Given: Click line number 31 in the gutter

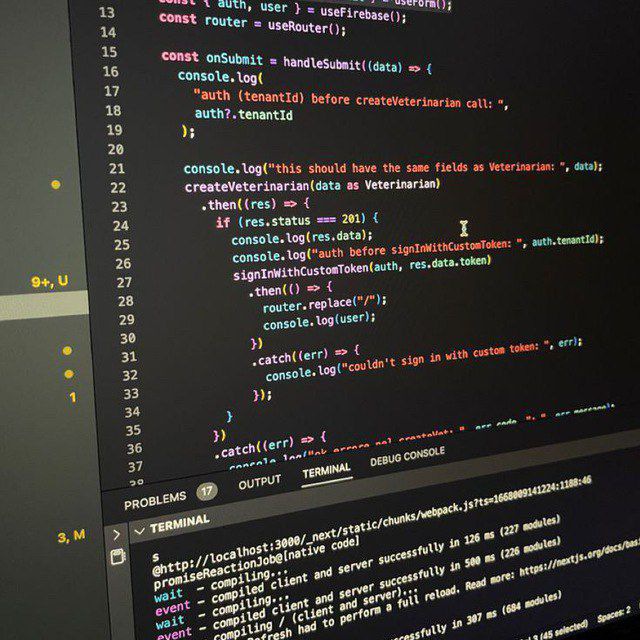Looking at the screenshot, I should click(x=129, y=357).
